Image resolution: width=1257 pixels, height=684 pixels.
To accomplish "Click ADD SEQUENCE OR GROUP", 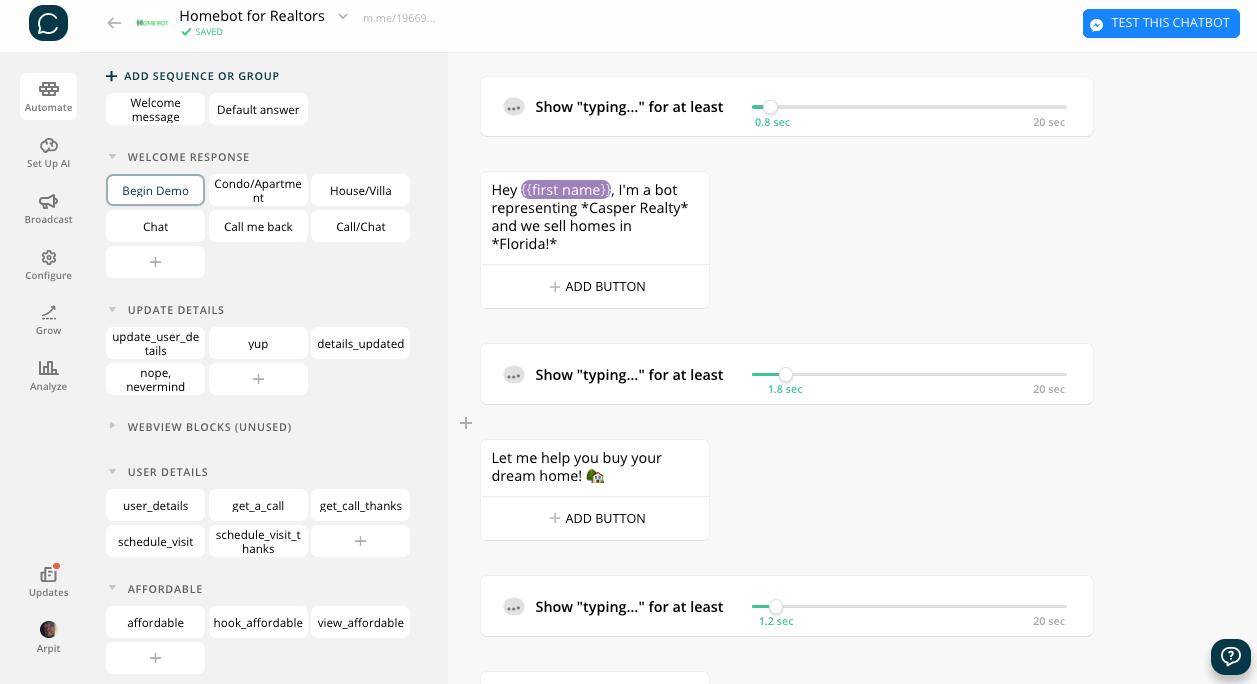I will click(x=193, y=76).
